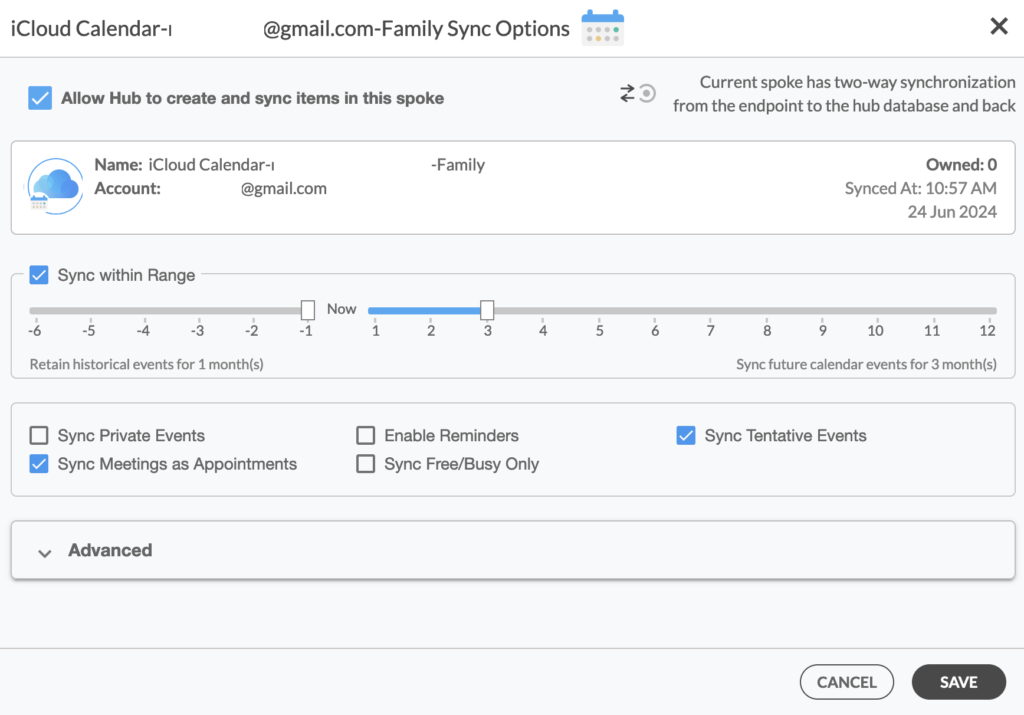Disable Sync Meetings as Appointments
Screen dimensions: 1024x715
pos(39,464)
